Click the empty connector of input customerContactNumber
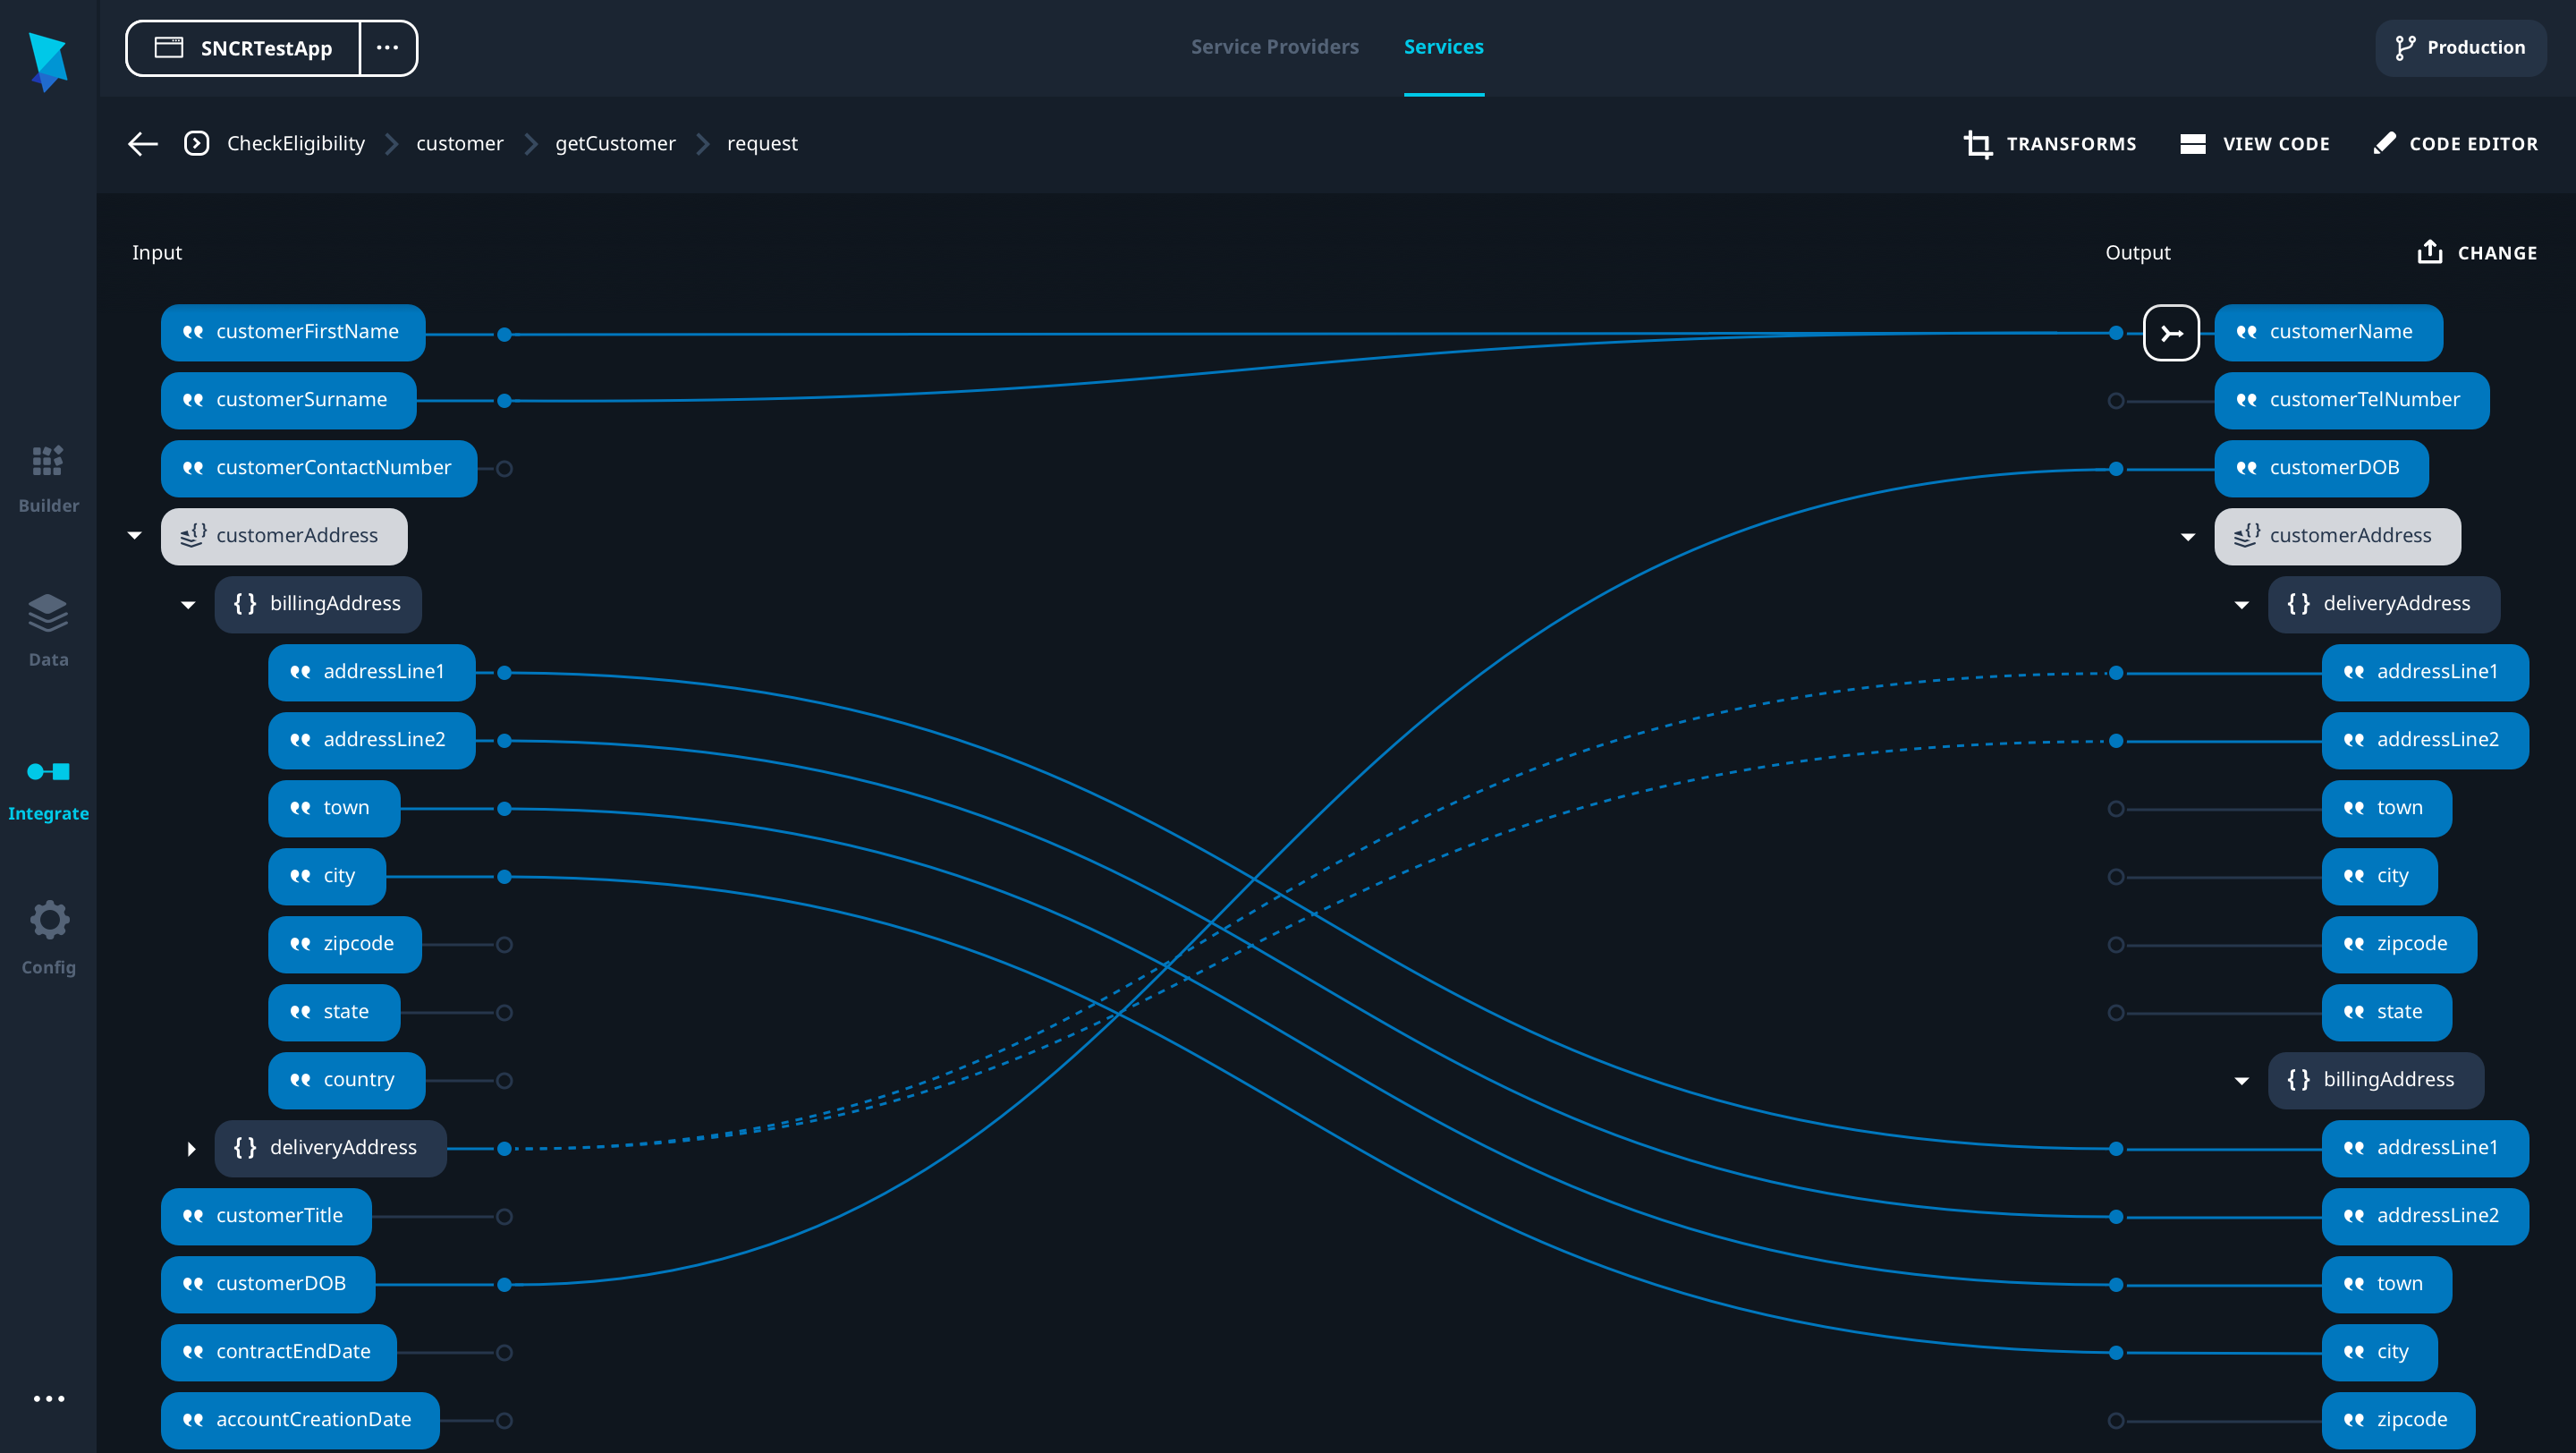The width and height of the screenshot is (2576, 1453). [x=505, y=469]
